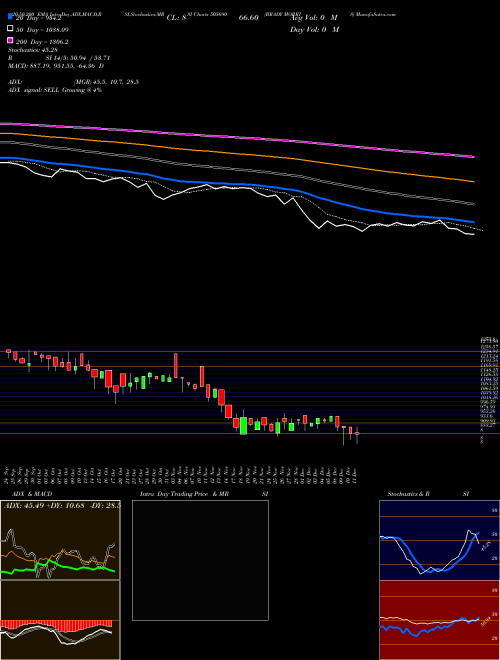Click the magenta 200 Day legend swatch
Screen dimensions: 500x660
10,40
